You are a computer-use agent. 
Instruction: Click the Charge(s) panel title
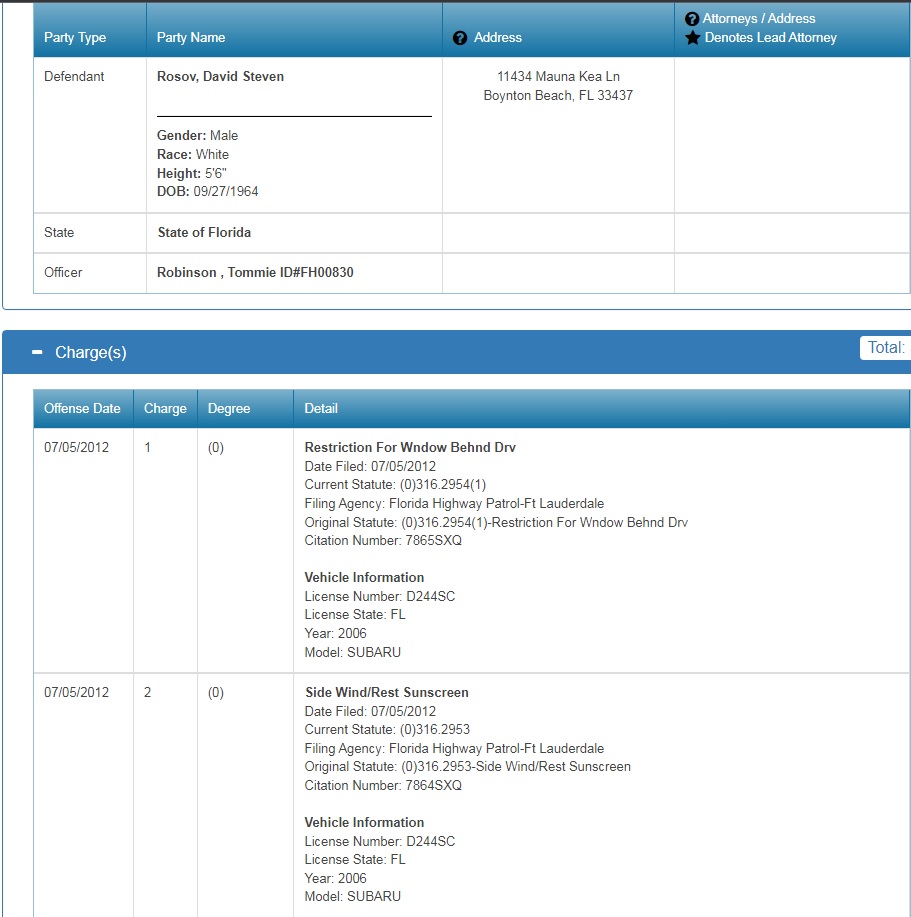pos(91,353)
